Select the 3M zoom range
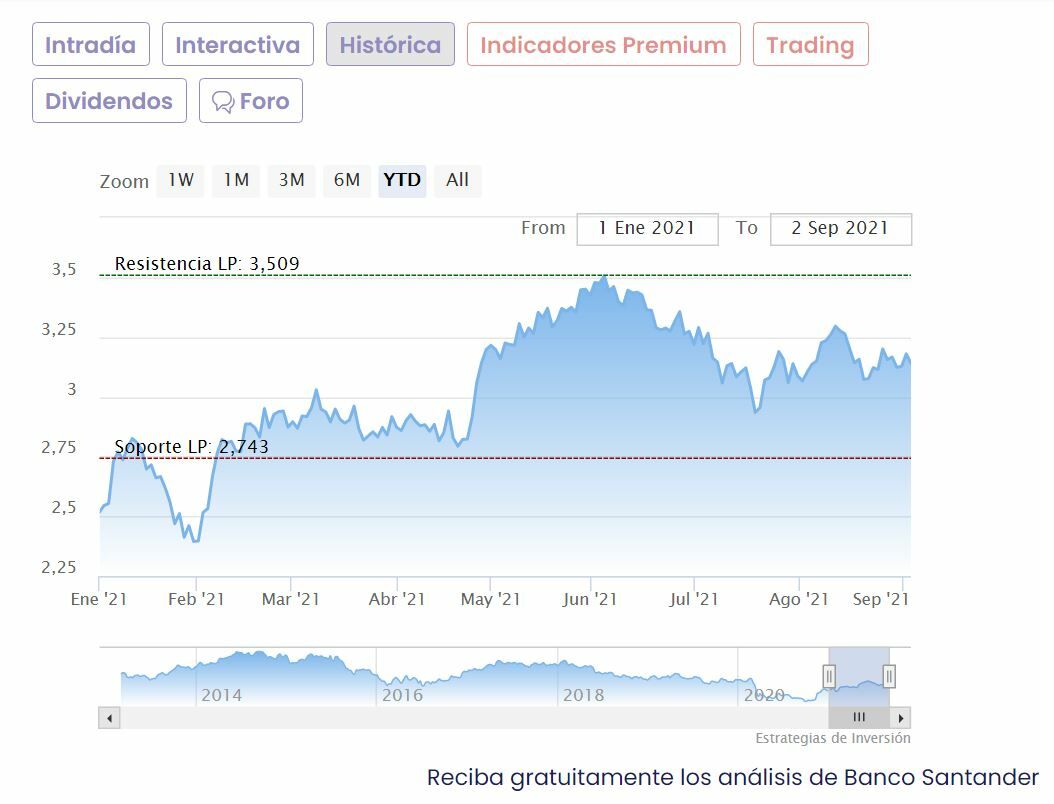 pos(291,180)
